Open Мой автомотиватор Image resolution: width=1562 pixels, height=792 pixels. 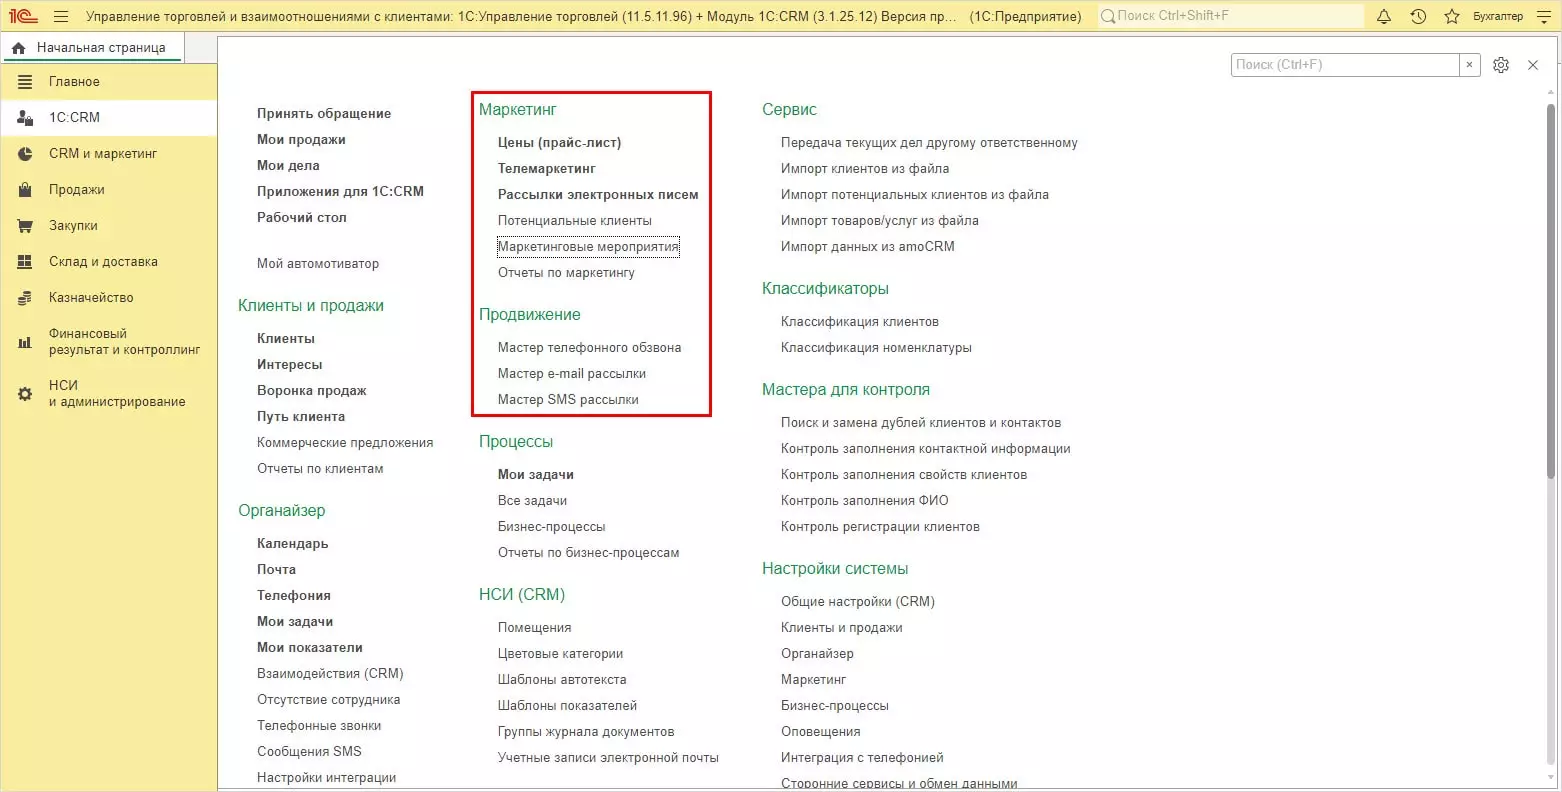[318, 264]
